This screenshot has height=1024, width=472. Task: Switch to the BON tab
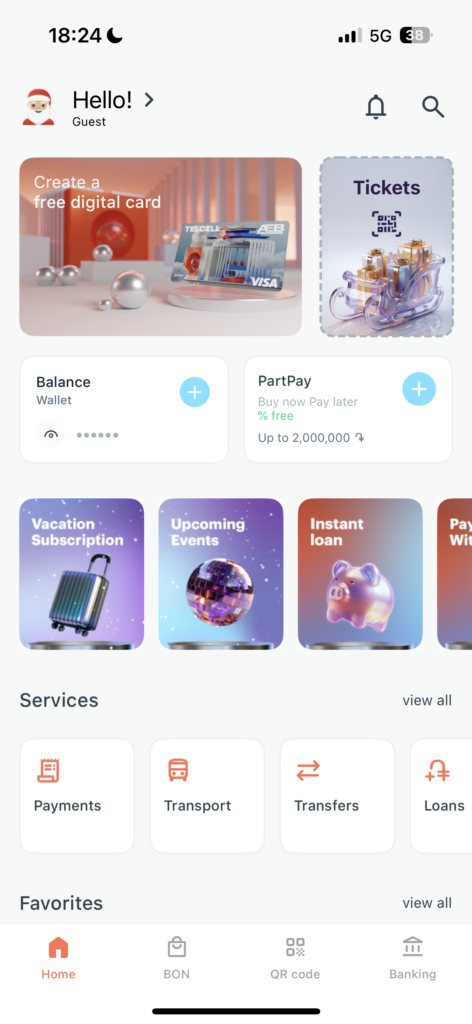[x=176, y=958]
